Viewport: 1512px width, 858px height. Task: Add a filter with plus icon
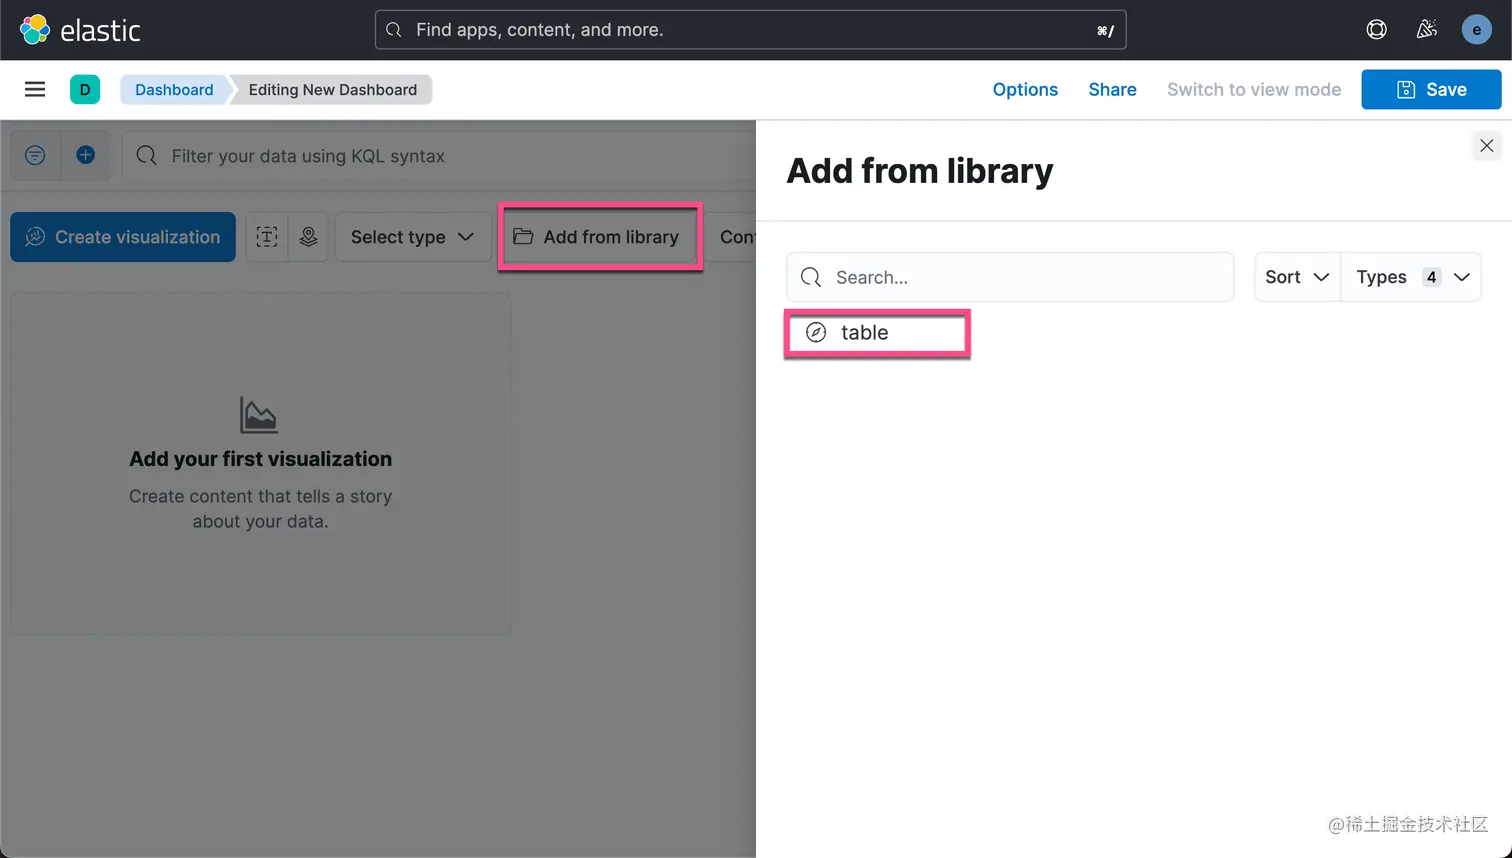pos(86,156)
